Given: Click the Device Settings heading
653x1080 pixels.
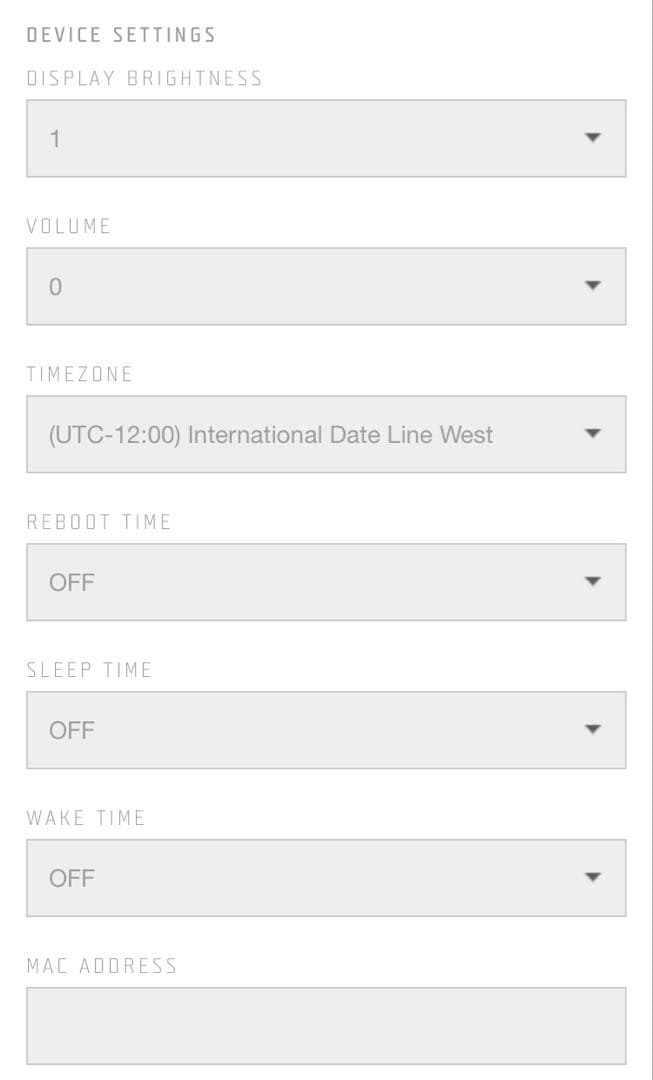Looking at the screenshot, I should point(121,35).
